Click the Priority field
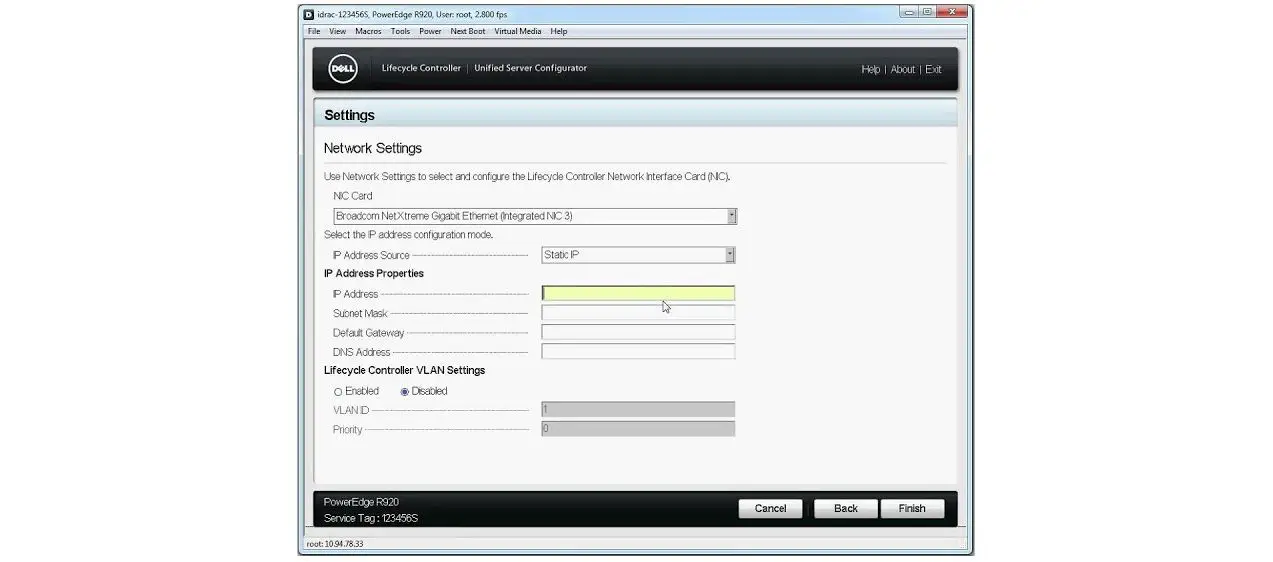The width and height of the screenshot is (1273, 562). tap(638, 428)
